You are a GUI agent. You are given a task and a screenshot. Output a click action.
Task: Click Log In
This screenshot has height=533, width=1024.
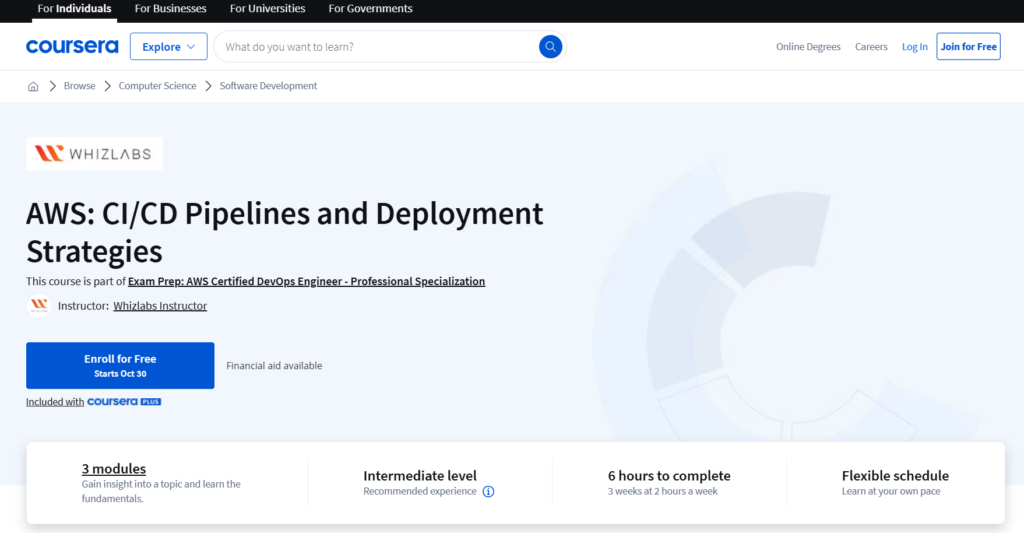914,46
